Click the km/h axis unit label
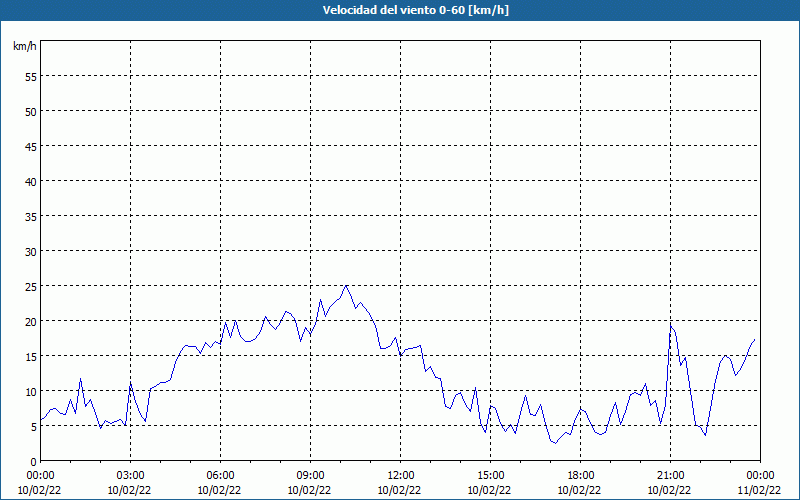This screenshot has height=500, width=800. tap(24, 46)
